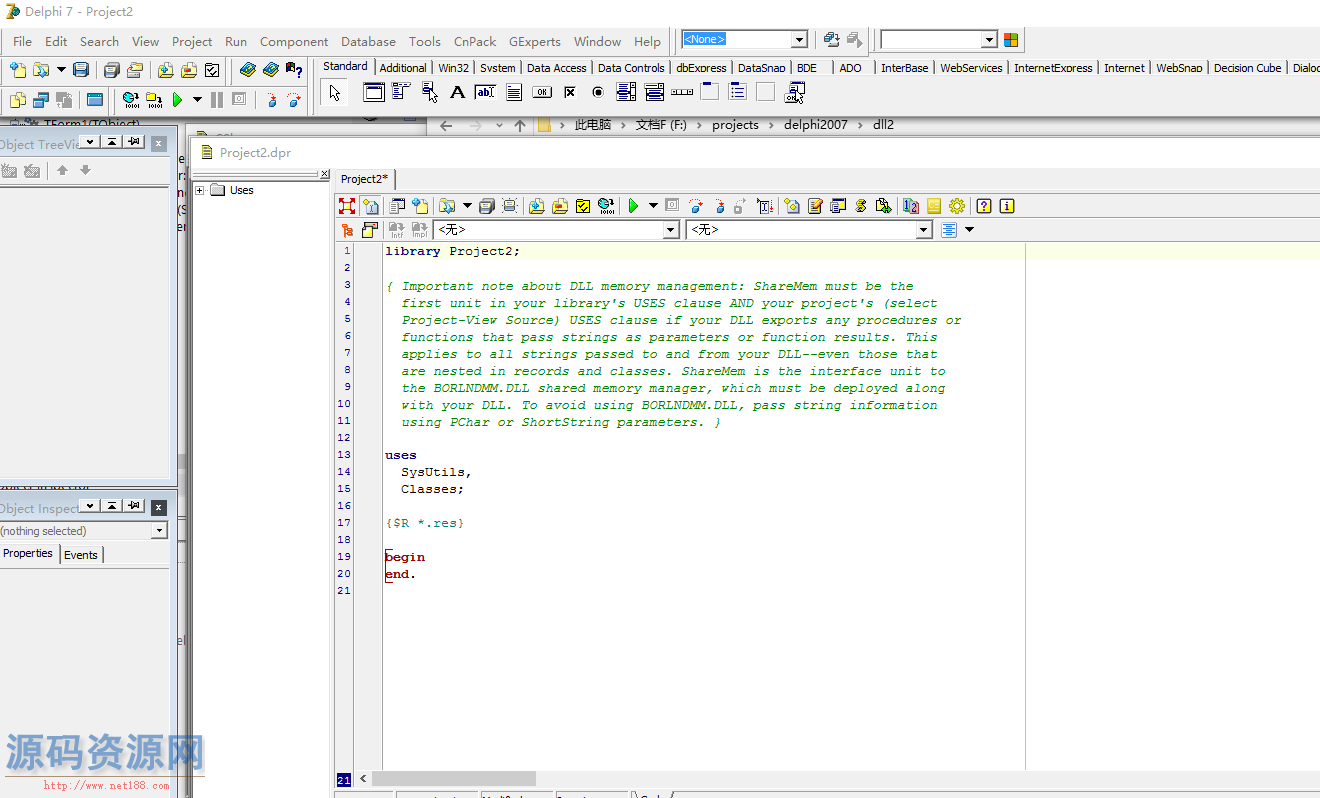
Task: Click the align-lines icon beside method dropdown
Action: (949, 230)
